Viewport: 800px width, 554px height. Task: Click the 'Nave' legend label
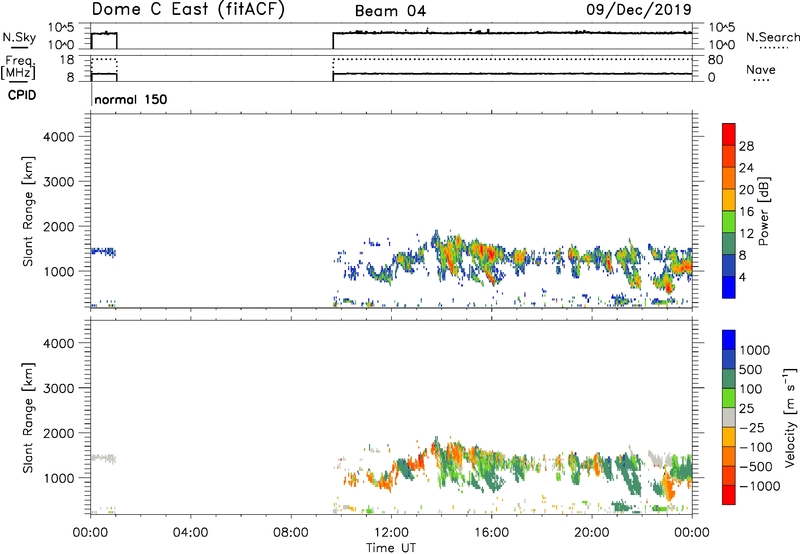tap(761, 70)
